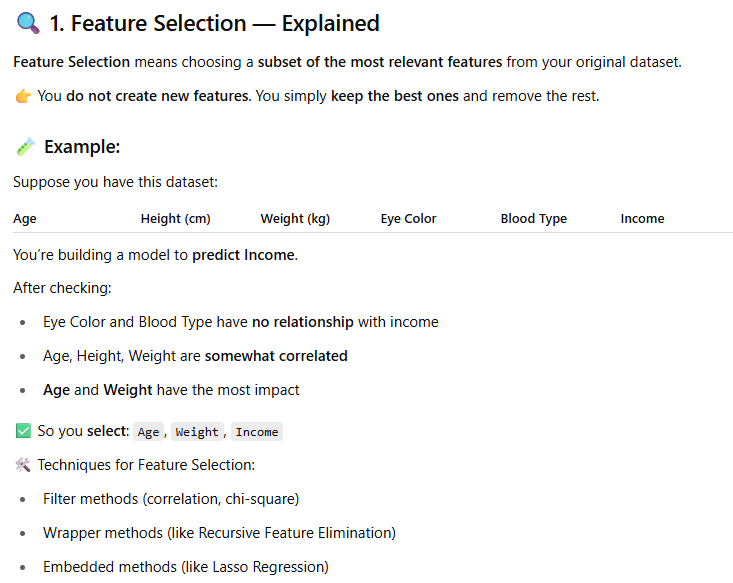The height and width of the screenshot is (583, 733).
Task: Click the Age table column header
Action: 25,219
